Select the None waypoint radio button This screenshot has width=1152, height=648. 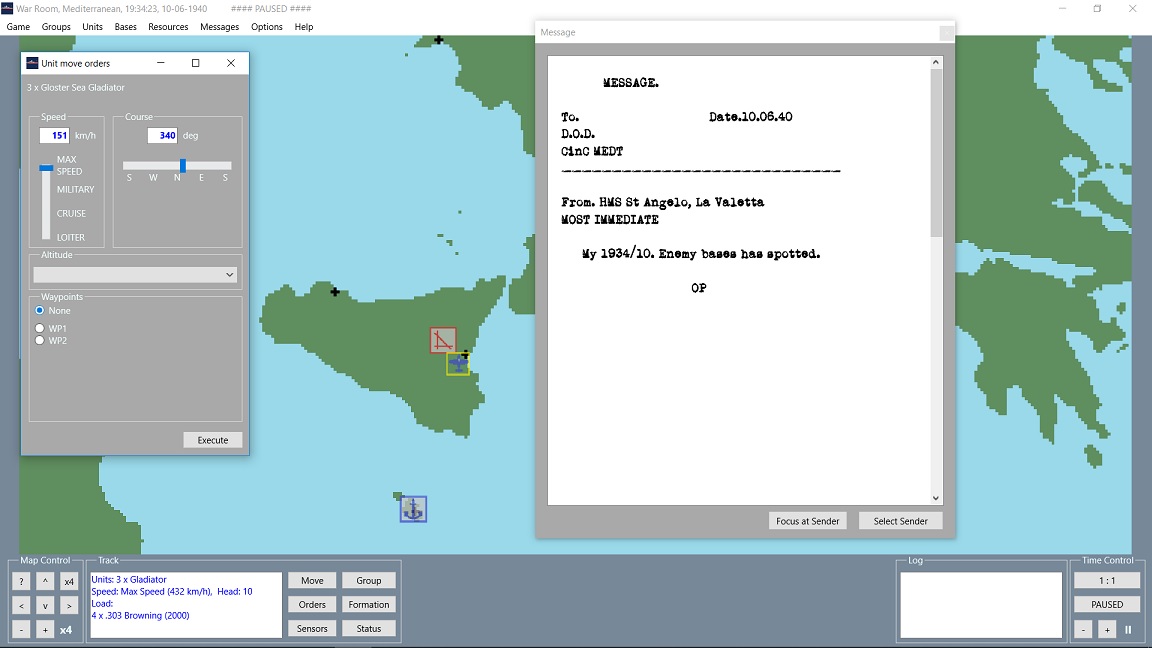click(x=40, y=311)
